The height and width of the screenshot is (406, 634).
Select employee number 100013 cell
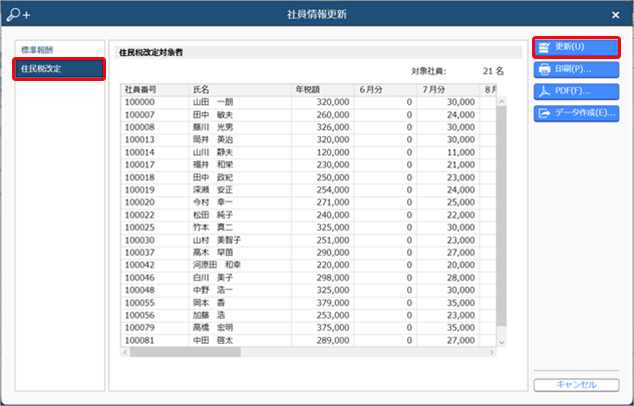point(154,140)
